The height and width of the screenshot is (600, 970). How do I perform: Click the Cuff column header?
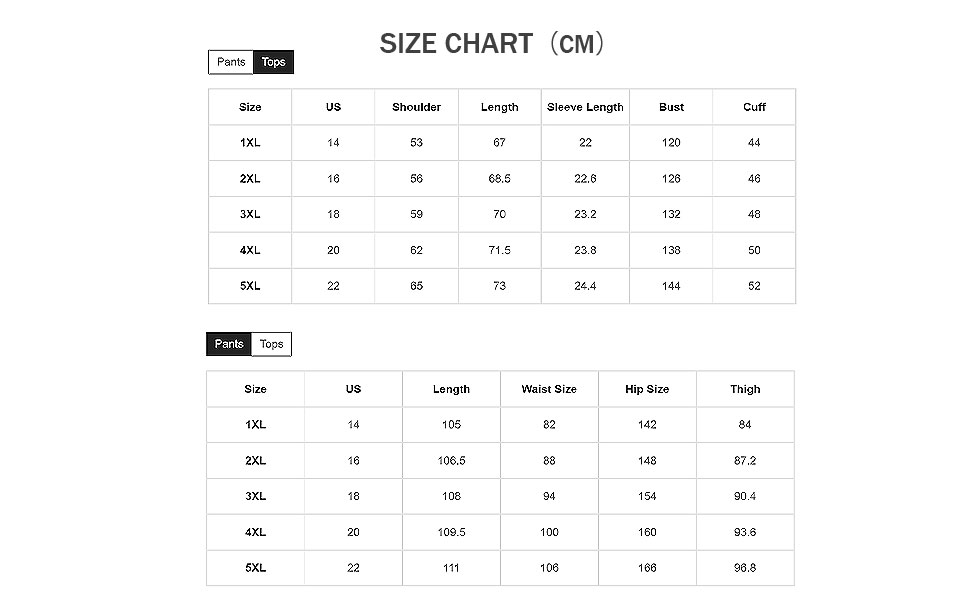coord(754,107)
